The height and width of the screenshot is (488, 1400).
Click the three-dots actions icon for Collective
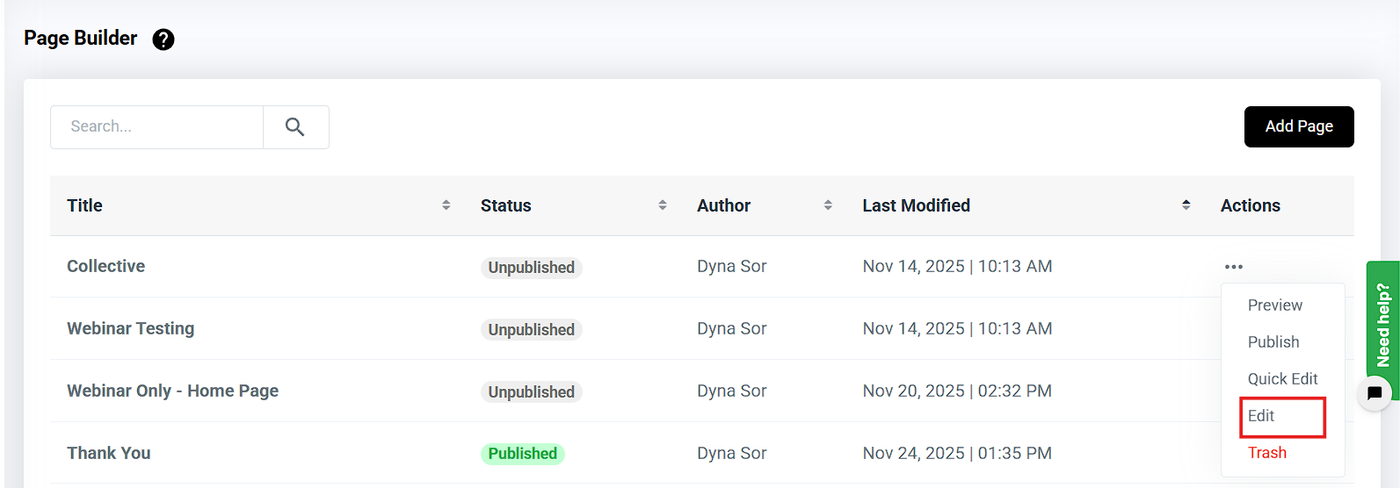(x=1233, y=267)
